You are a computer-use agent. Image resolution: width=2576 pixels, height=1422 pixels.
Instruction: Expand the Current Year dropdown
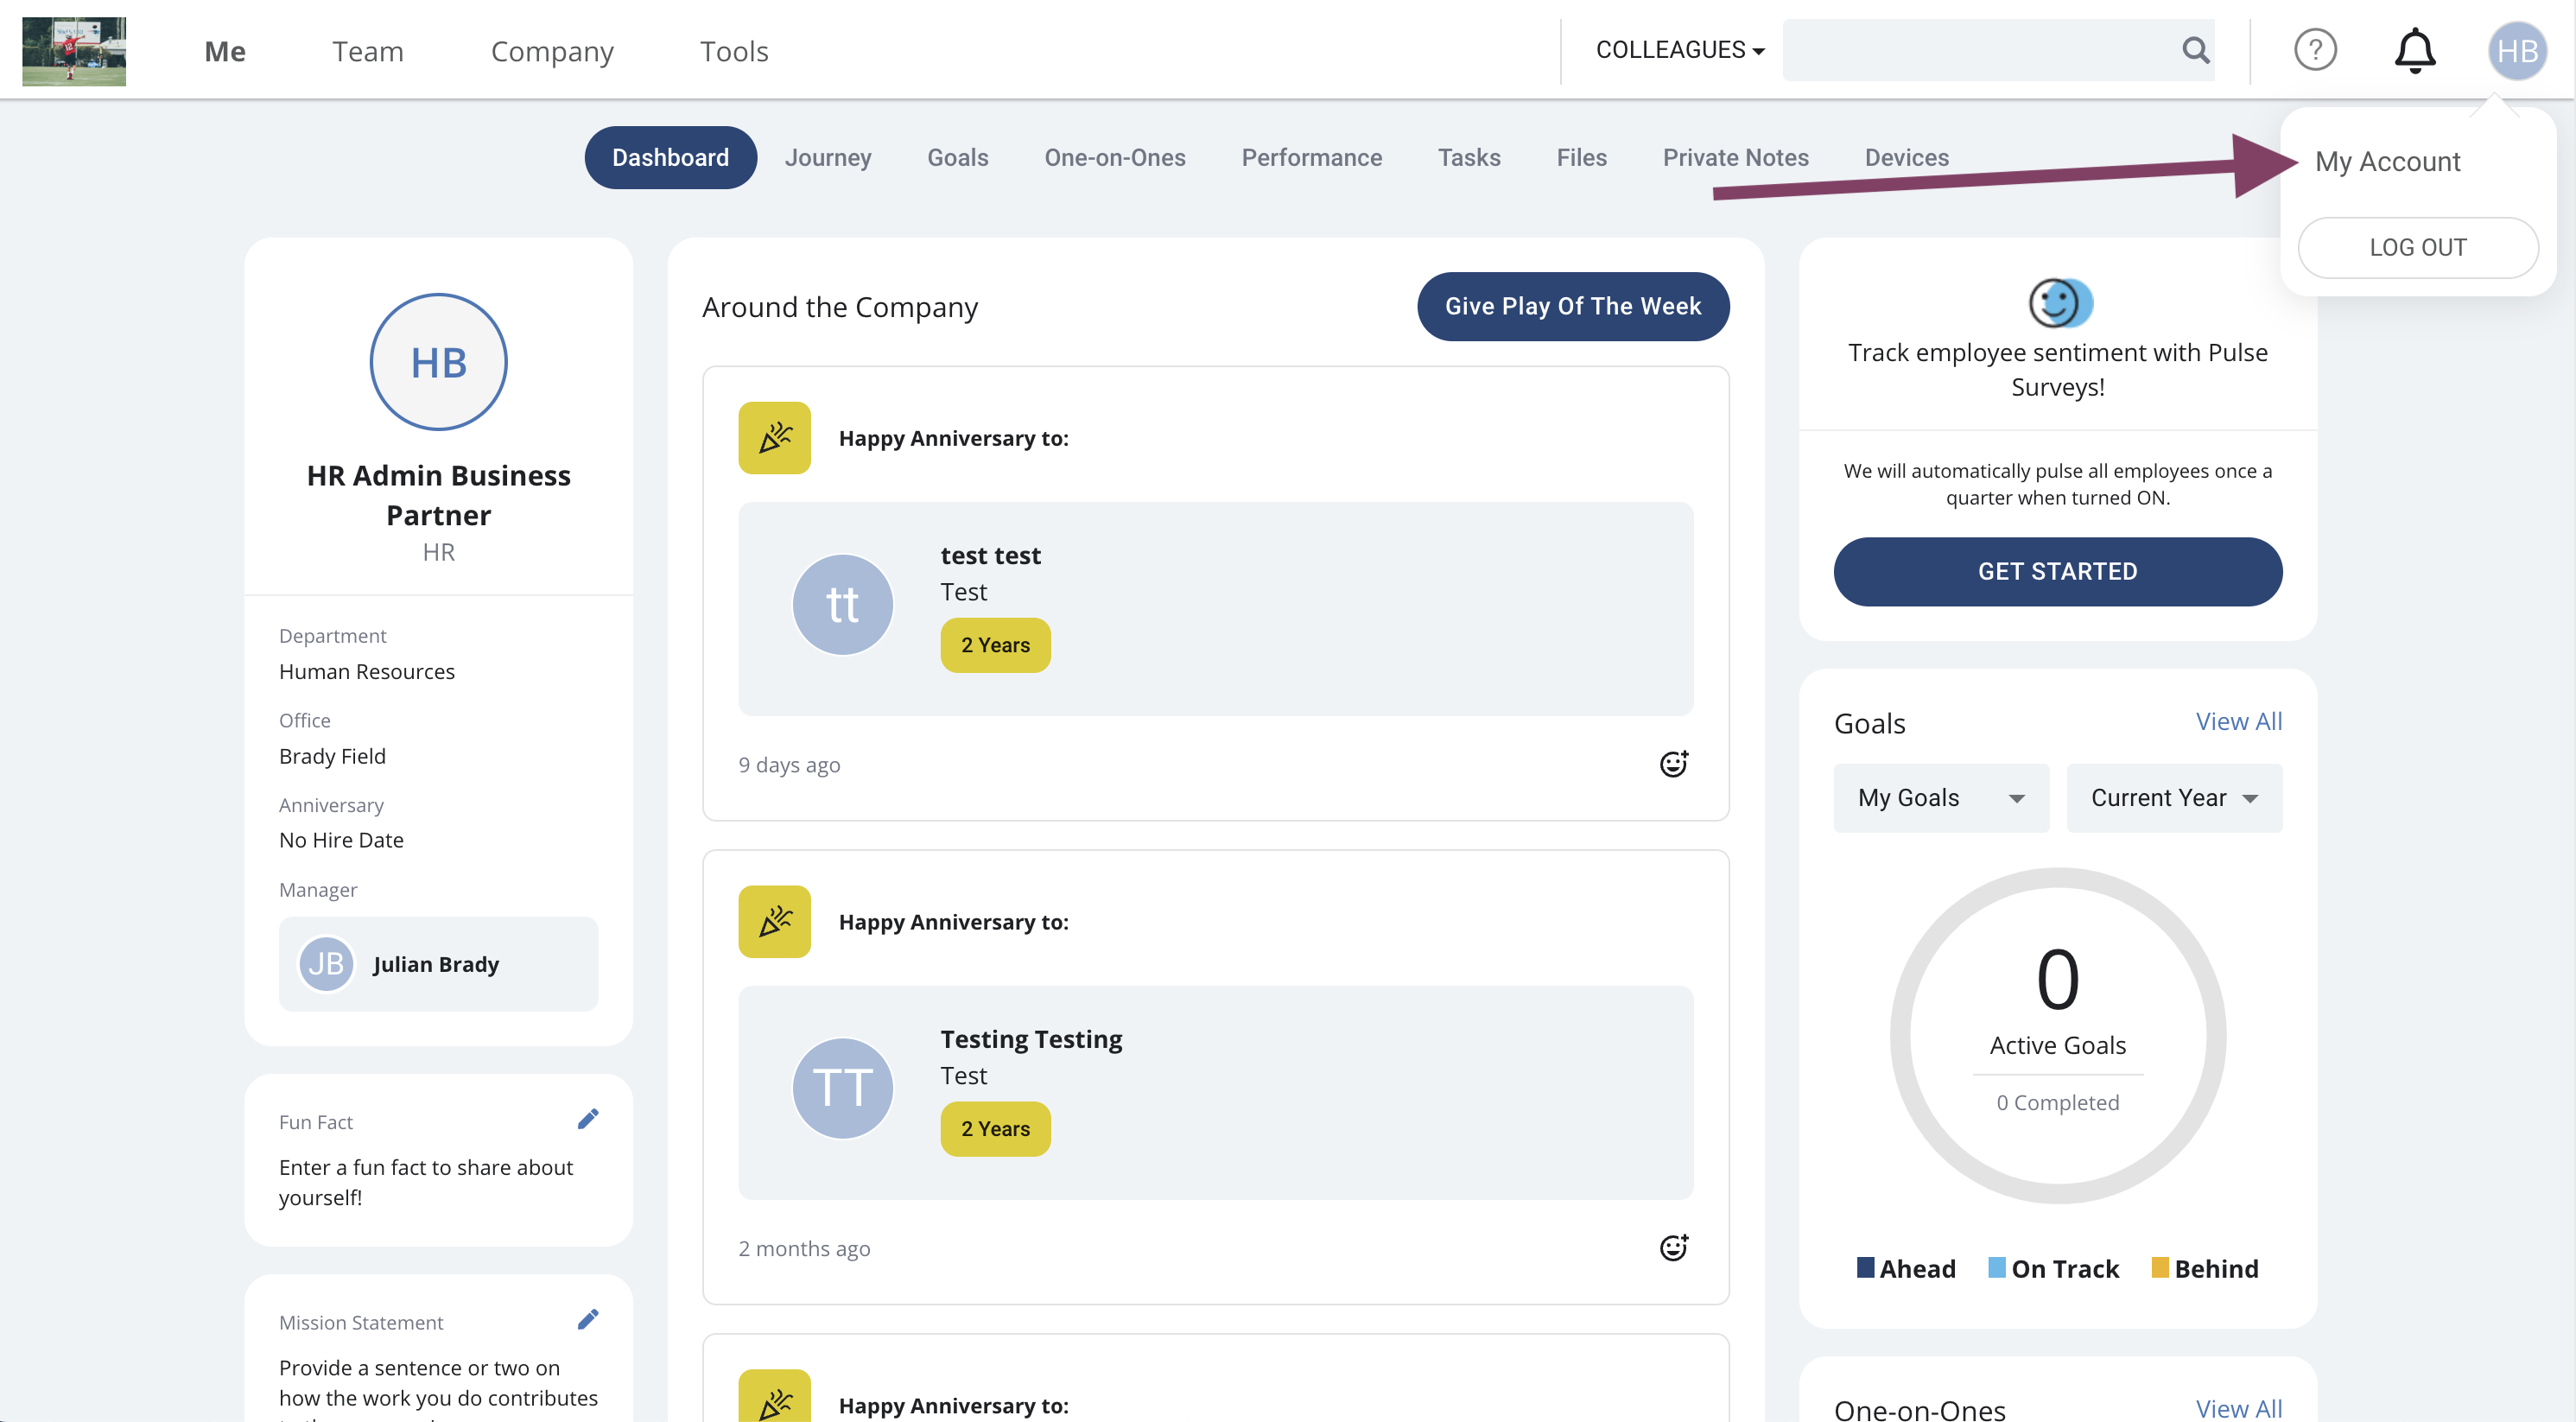pyautogui.click(x=2174, y=798)
